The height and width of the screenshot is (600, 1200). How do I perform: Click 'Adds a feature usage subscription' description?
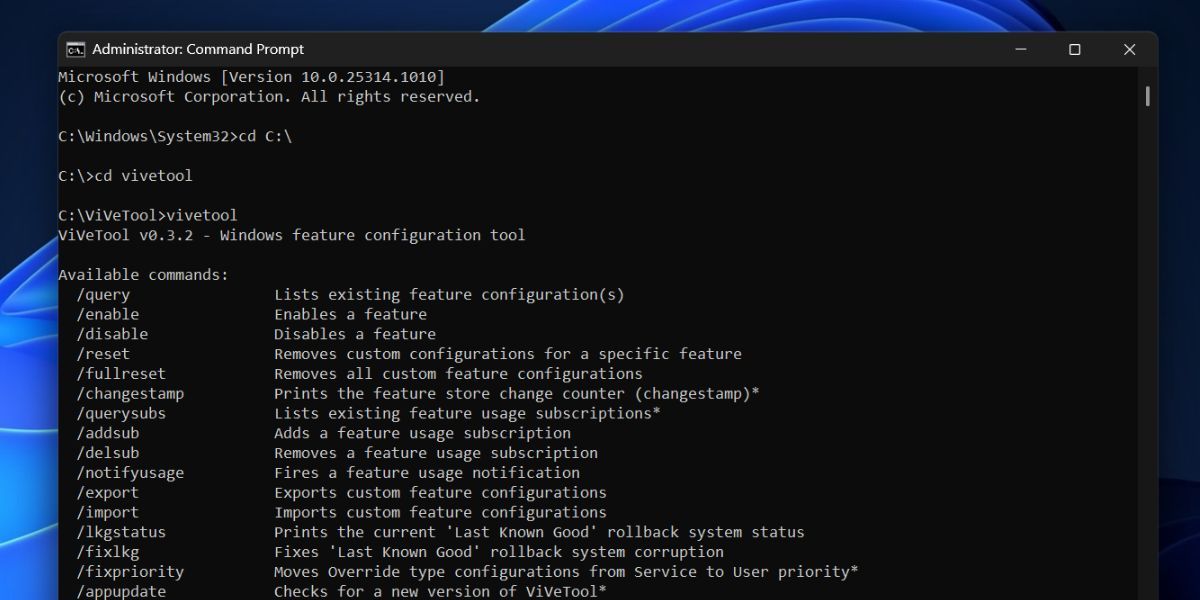tap(422, 433)
